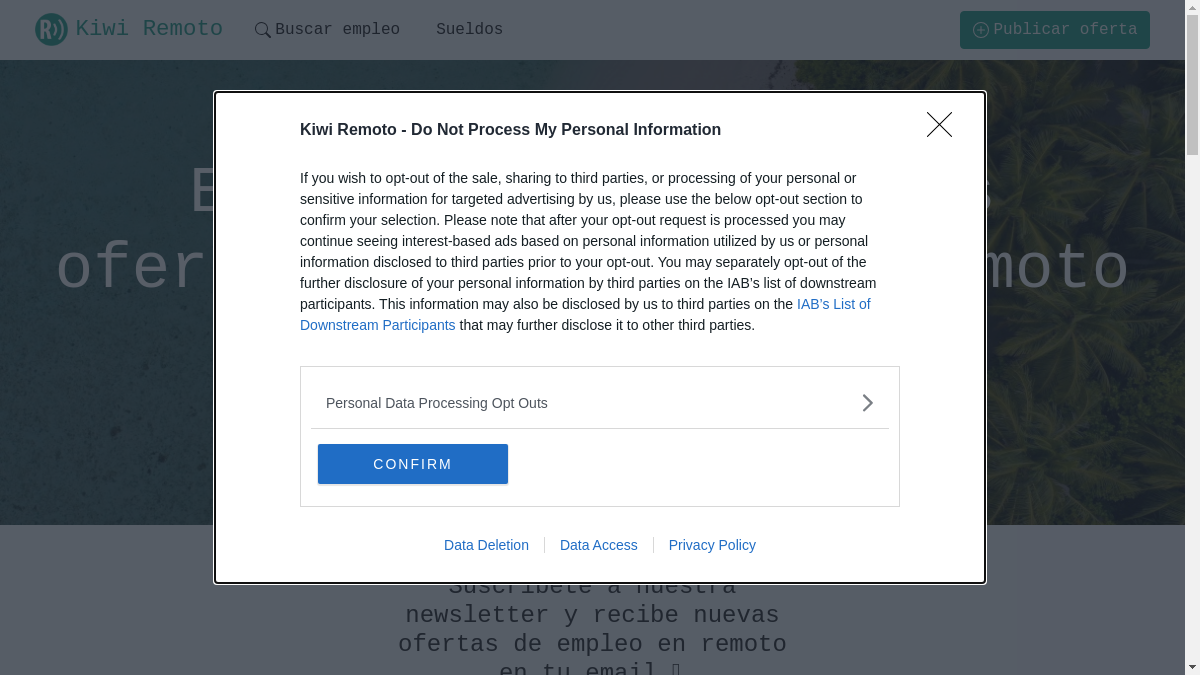Screen dimensions: 1200x675
Task: Open the Sueldos menu item
Action: [469, 30]
